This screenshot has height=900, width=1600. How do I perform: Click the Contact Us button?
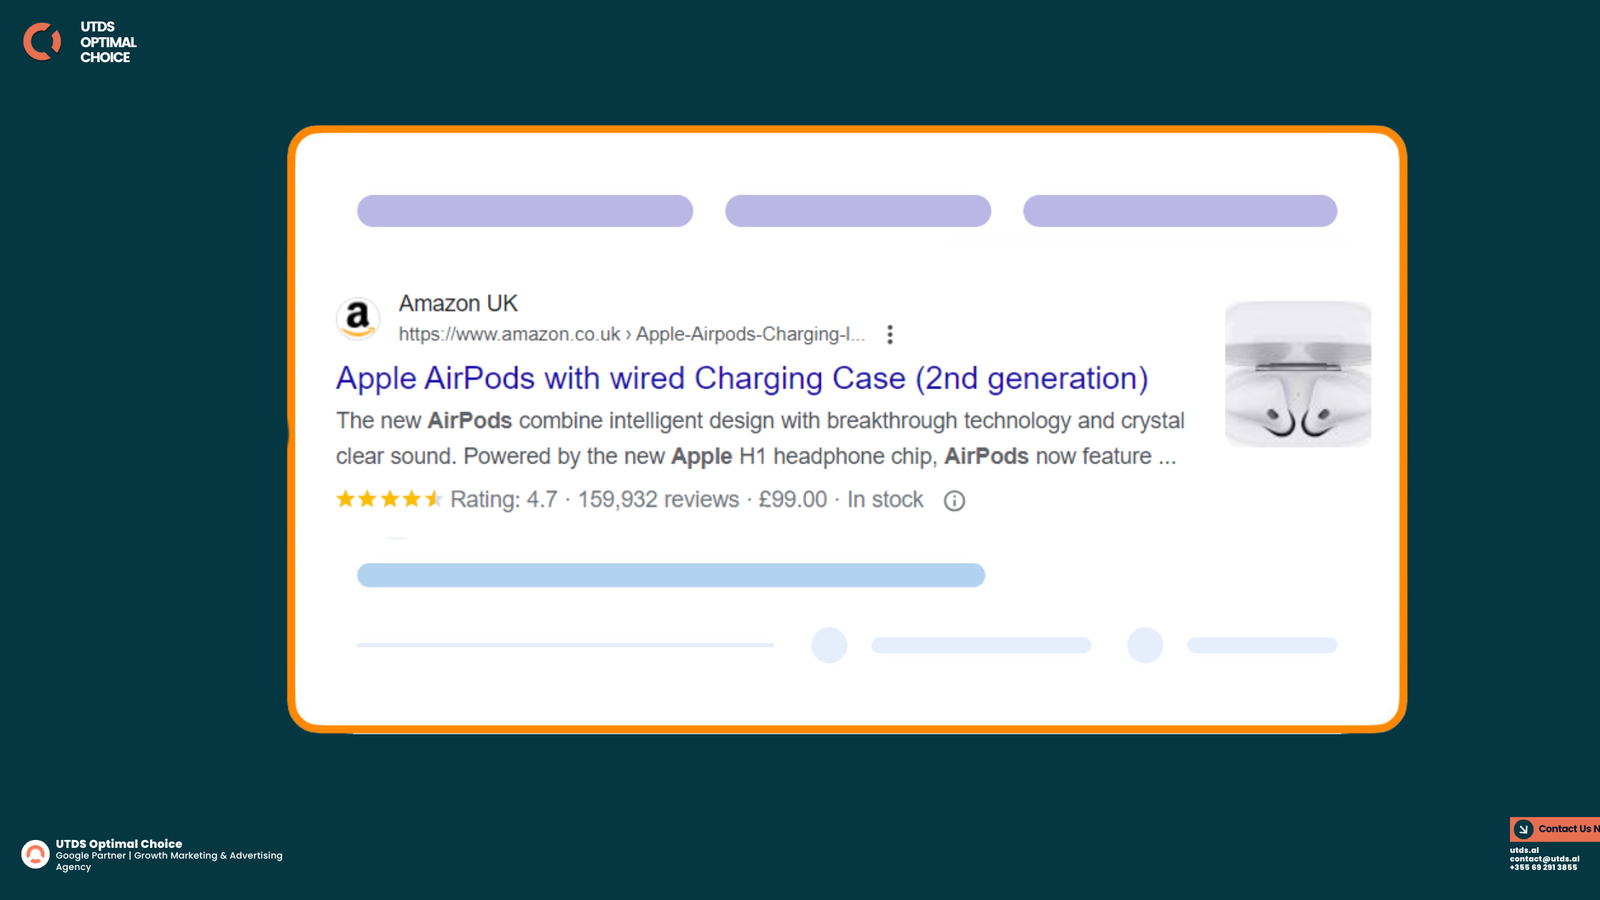click(x=1555, y=829)
